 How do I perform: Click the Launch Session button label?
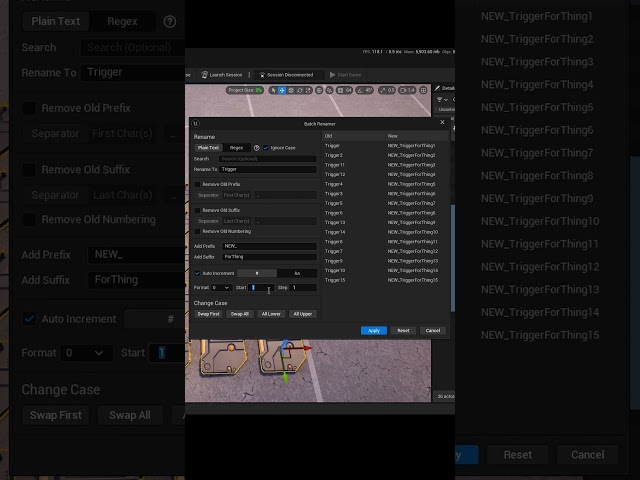(226, 75)
